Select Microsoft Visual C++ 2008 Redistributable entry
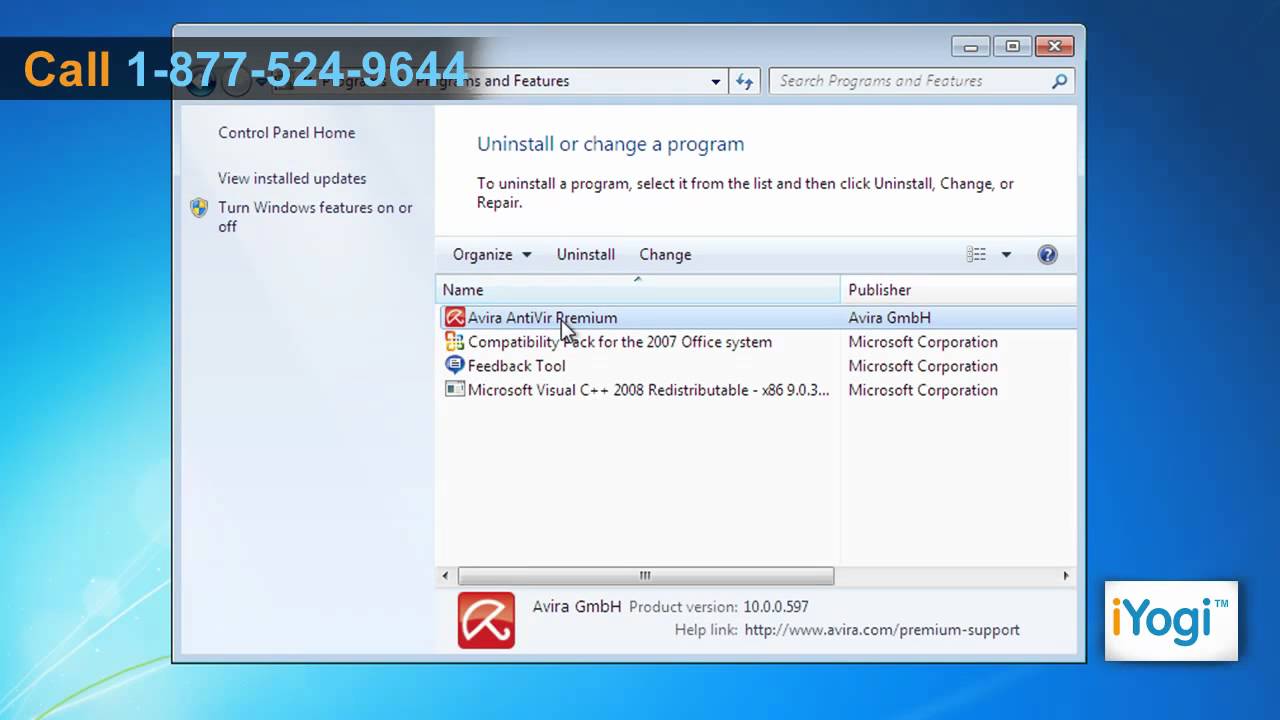The image size is (1280, 720). pos(649,390)
